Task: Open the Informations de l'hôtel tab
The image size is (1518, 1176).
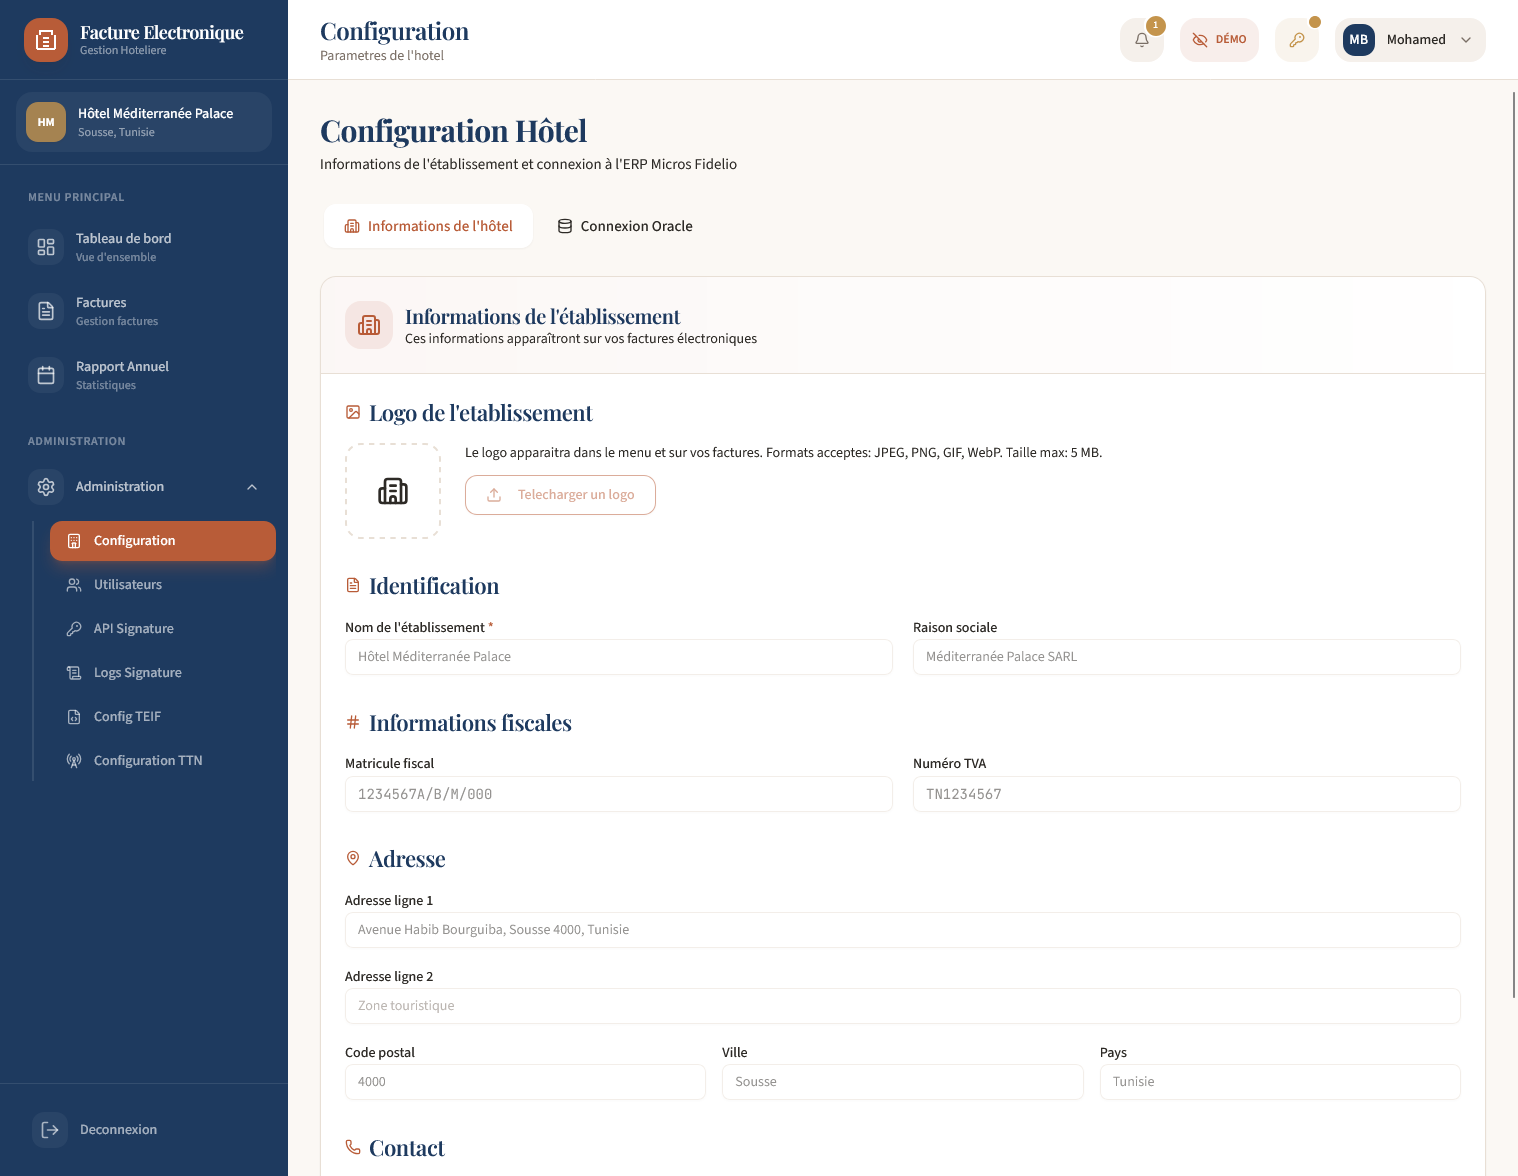Action: (x=428, y=226)
